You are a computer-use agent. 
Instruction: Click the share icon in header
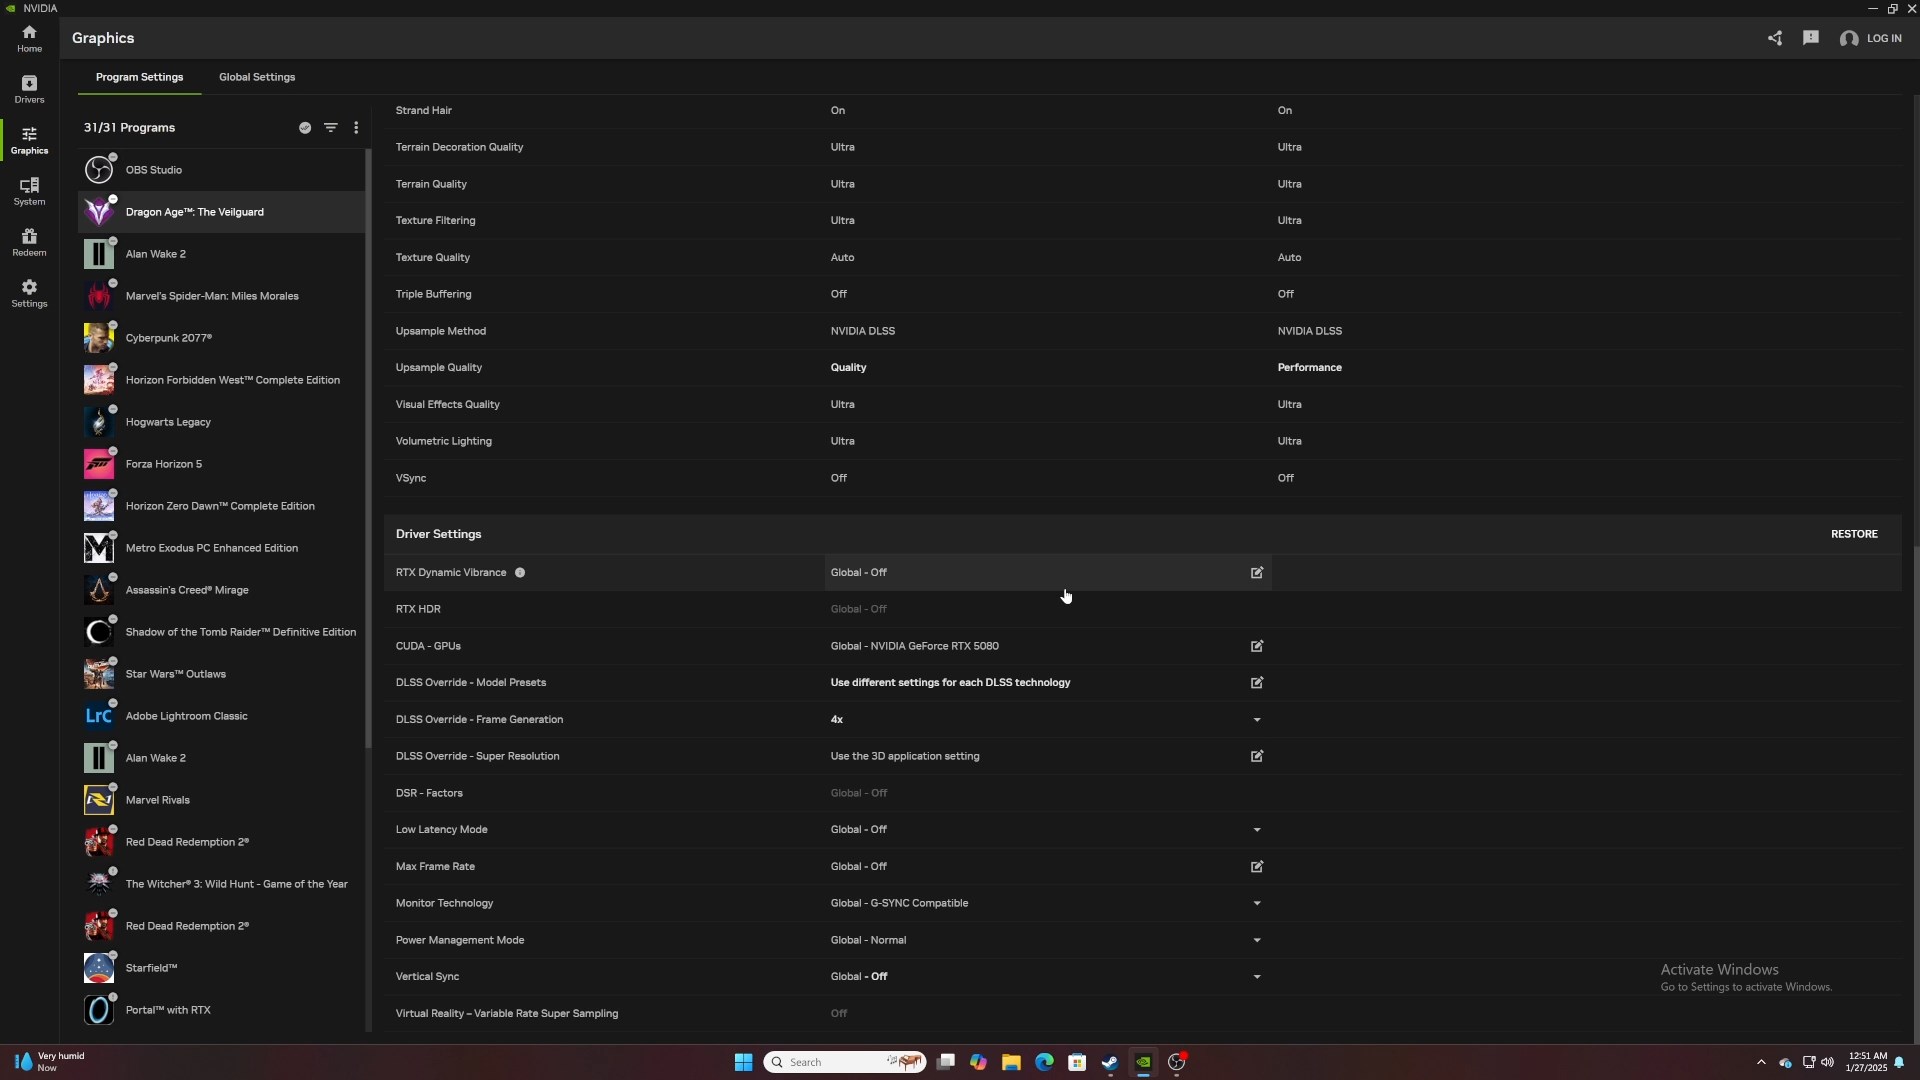point(1775,38)
